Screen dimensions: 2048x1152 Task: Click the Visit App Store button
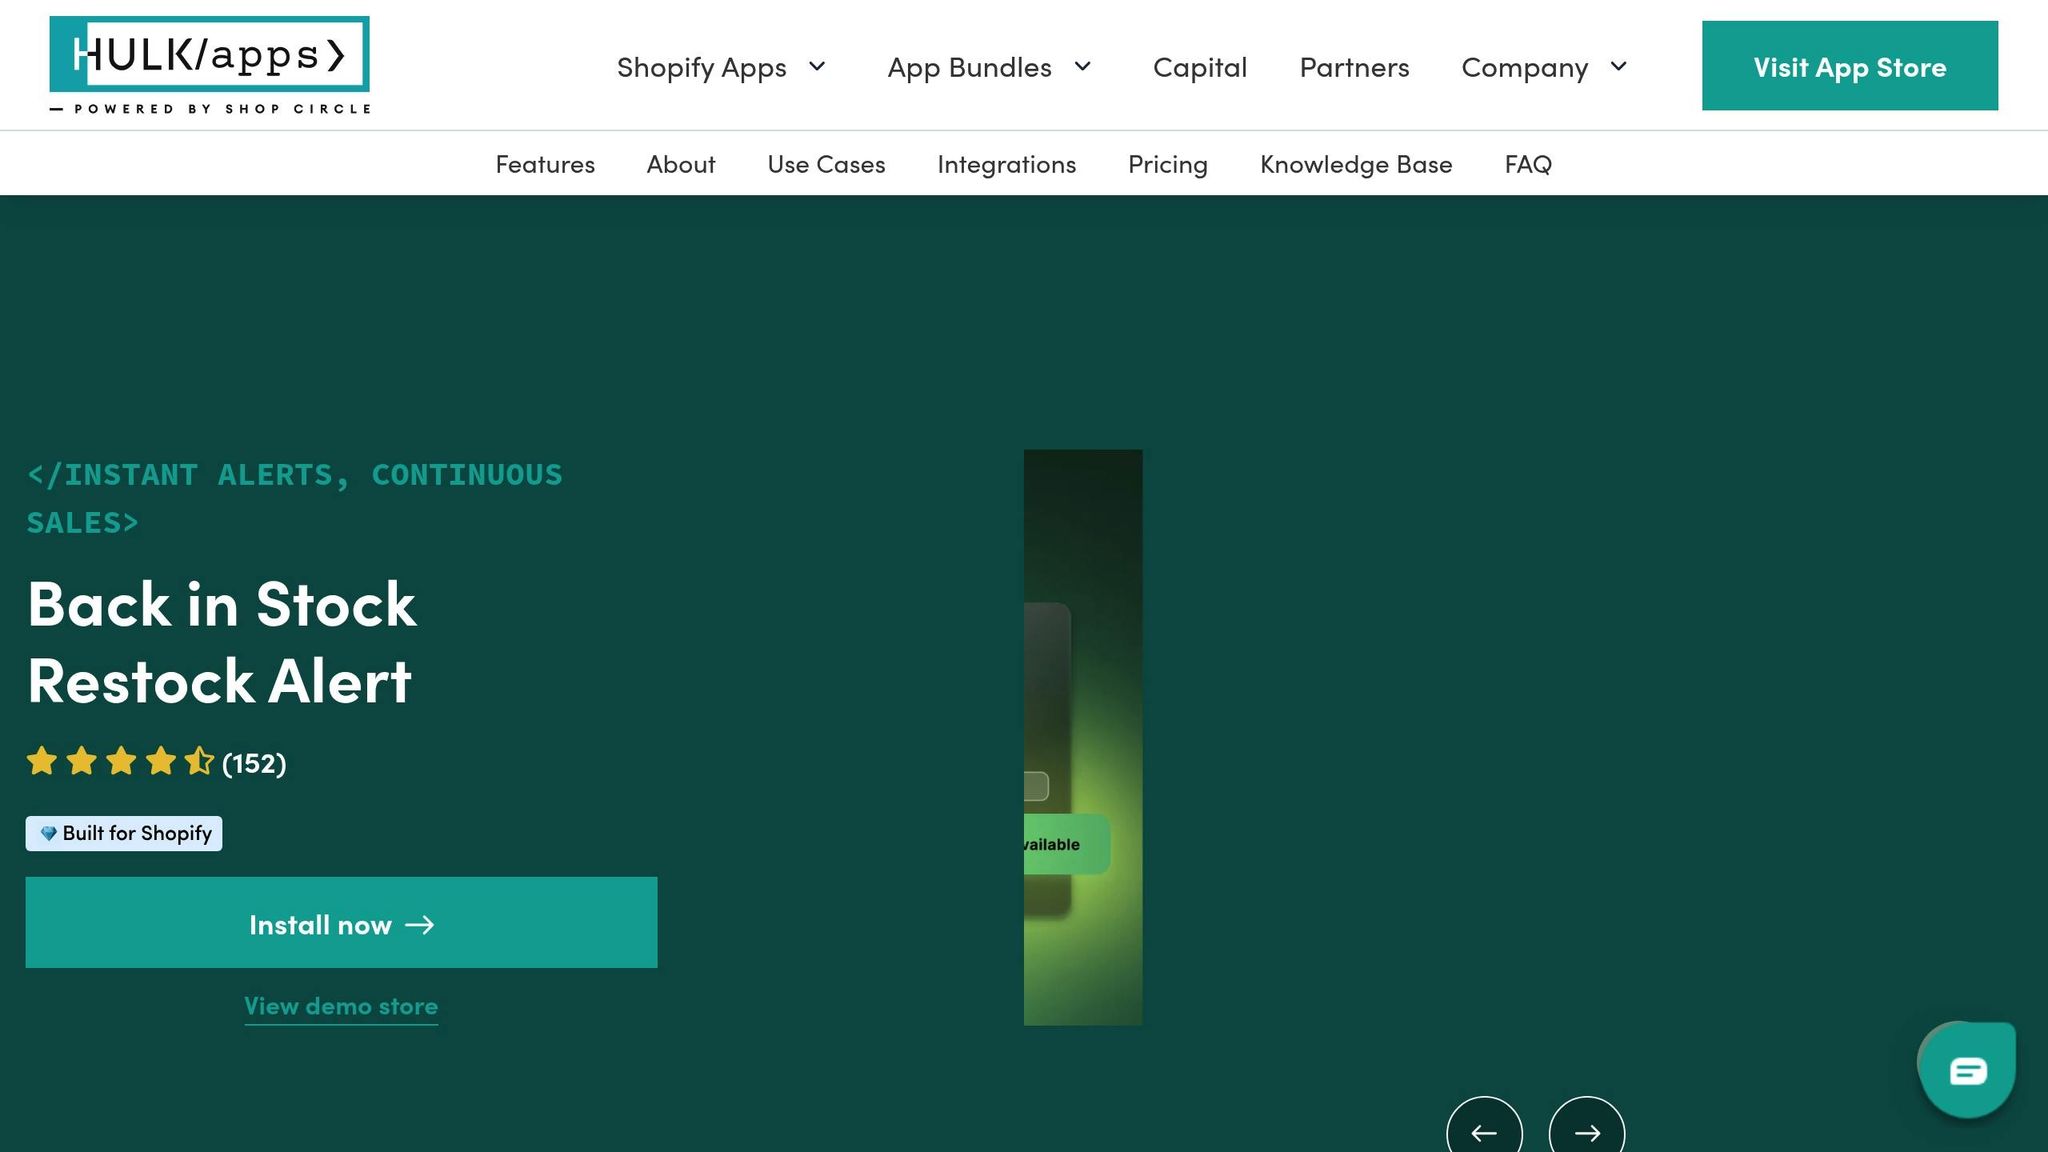pyautogui.click(x=1849, y=66)
